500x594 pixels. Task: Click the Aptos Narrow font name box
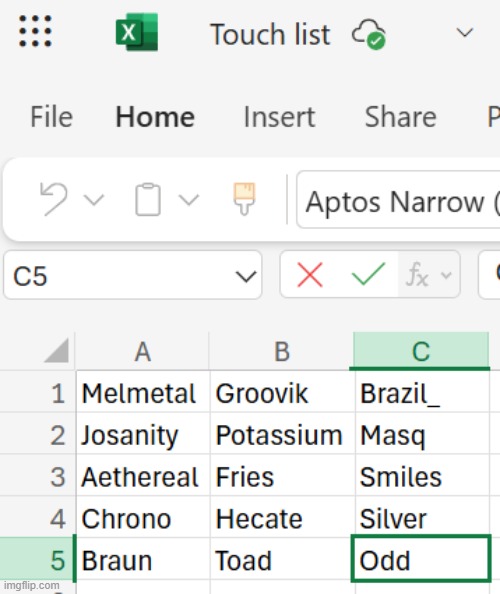point(398,200)
